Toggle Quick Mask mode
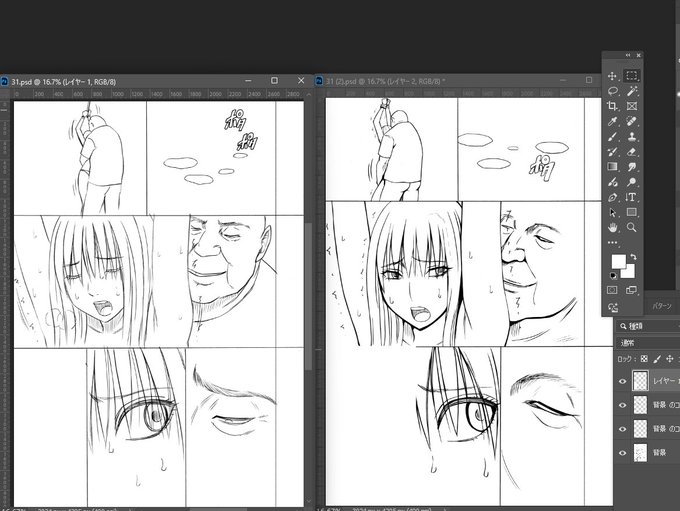This screenshot has height=511, width=680. pyautogui.click(x=612, y=290)
